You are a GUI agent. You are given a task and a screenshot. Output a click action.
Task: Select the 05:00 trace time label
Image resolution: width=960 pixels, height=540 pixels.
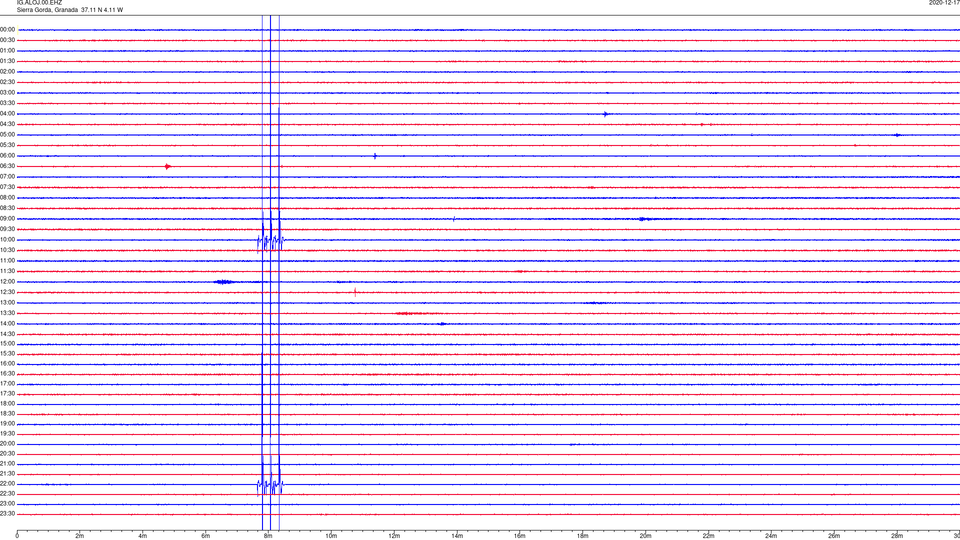click(x=7, y=135)
